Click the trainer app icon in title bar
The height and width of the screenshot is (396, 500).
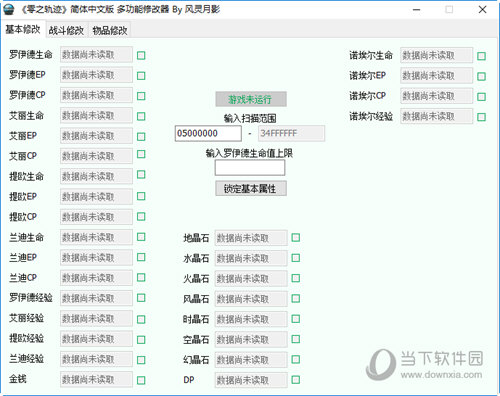tap(9, 9)
